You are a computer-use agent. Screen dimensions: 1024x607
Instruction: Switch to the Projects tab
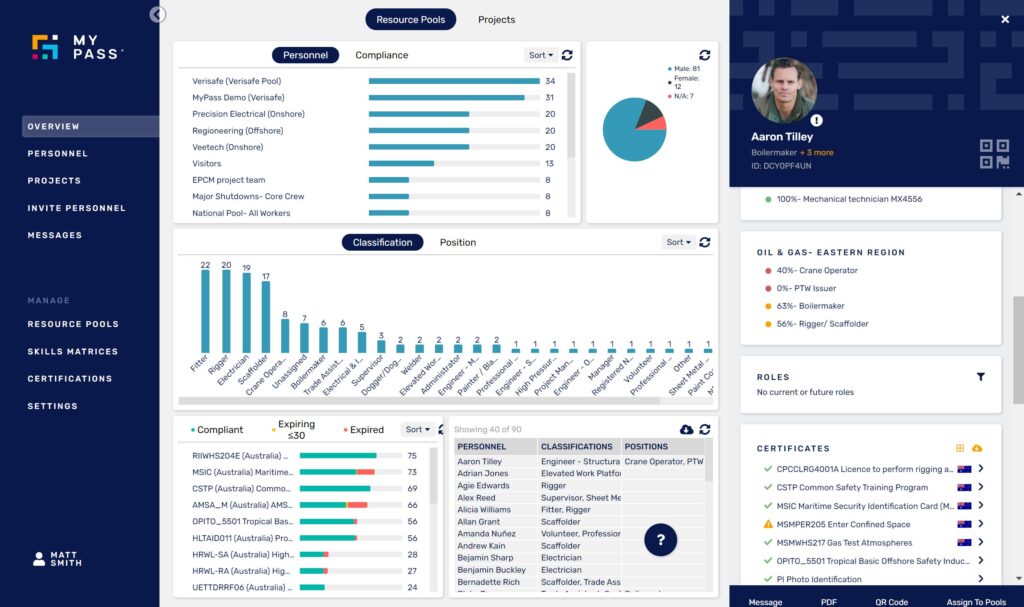(x=496, y=19)
